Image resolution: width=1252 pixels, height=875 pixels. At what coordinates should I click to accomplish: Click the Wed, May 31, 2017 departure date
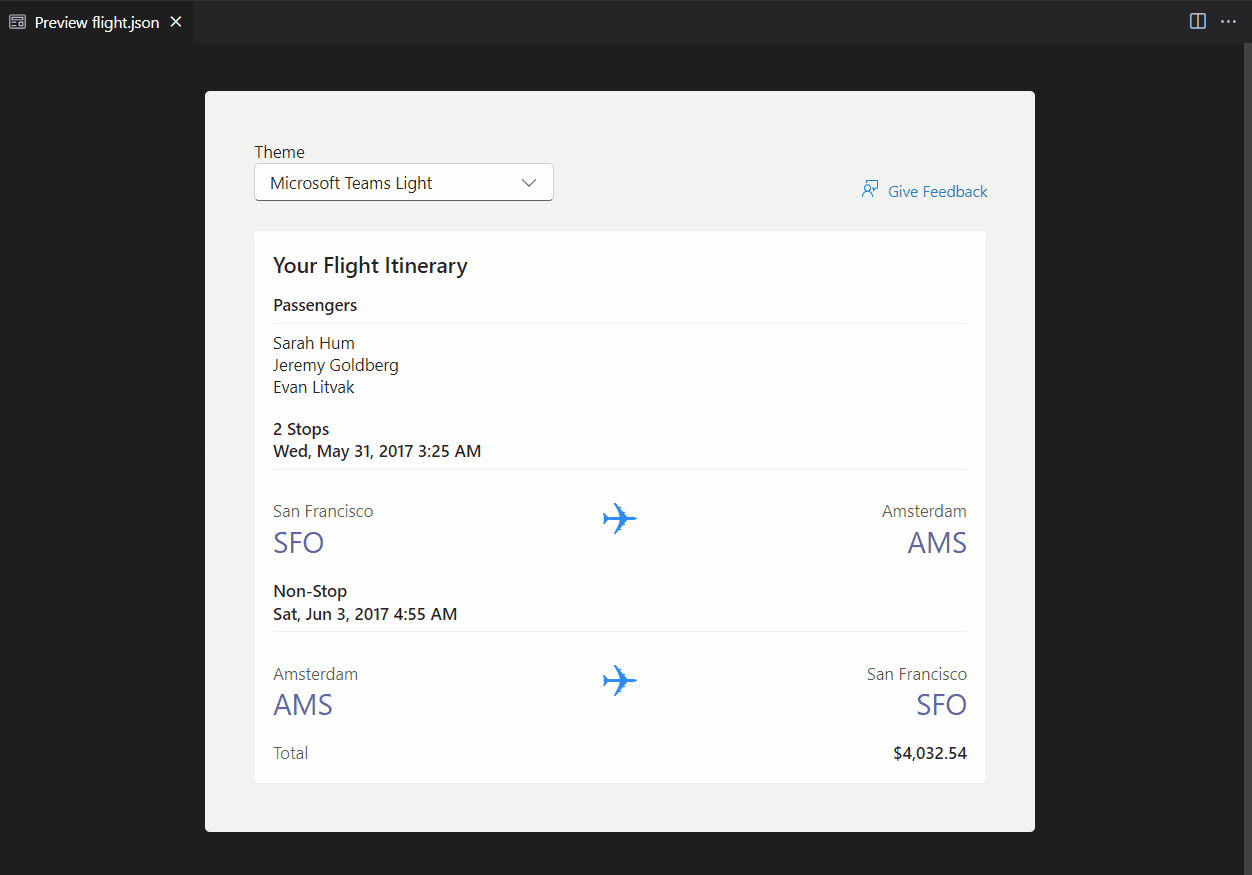[377, 451]
